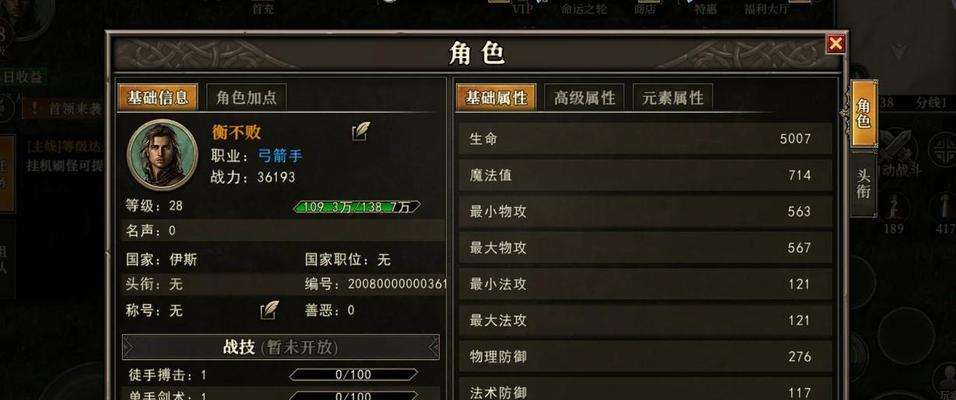Click the 弓箭手 profession link

click(x=280, y=155)
